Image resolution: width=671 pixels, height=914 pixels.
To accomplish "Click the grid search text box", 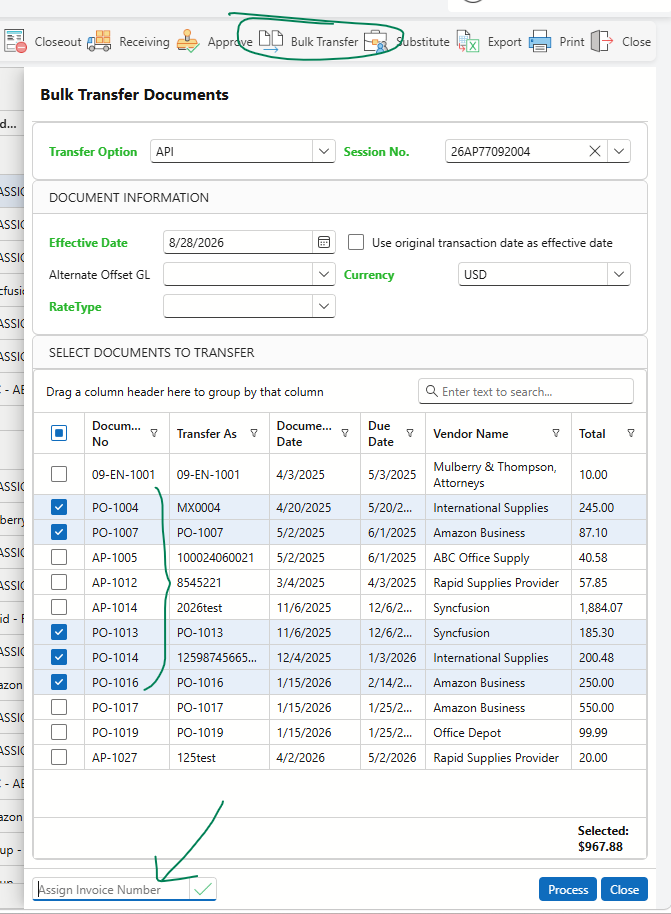I will pyautogui.click(x=526, y=391).
